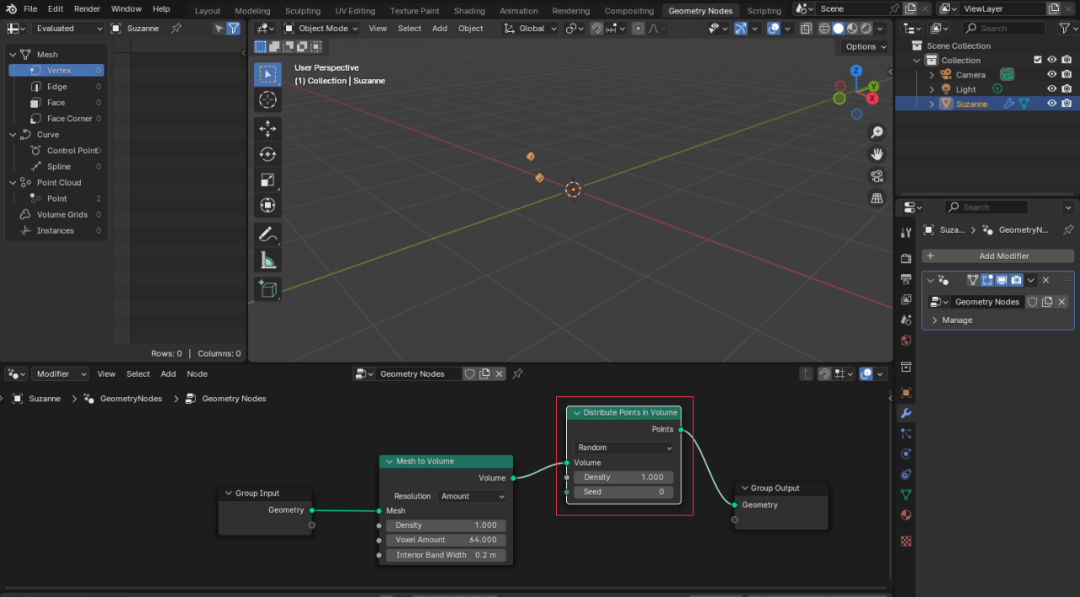1080x597 pixels.
Task: Toggle visibility eye for Light in outliner
Action: (1051, 89)
